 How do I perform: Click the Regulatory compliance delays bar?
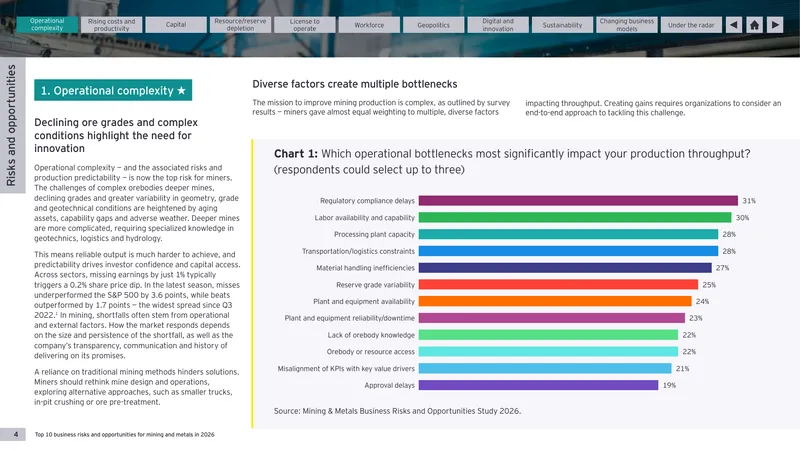coord(578,201)
